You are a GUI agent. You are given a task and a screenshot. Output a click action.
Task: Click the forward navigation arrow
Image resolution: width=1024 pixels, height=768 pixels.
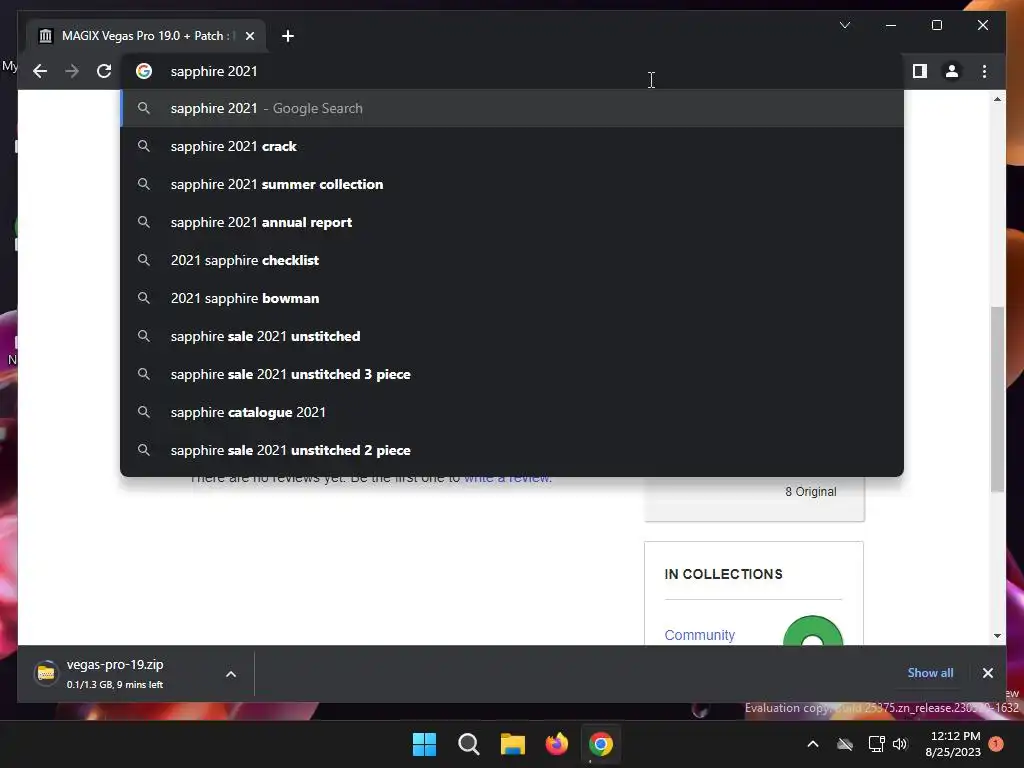point(72,71)
